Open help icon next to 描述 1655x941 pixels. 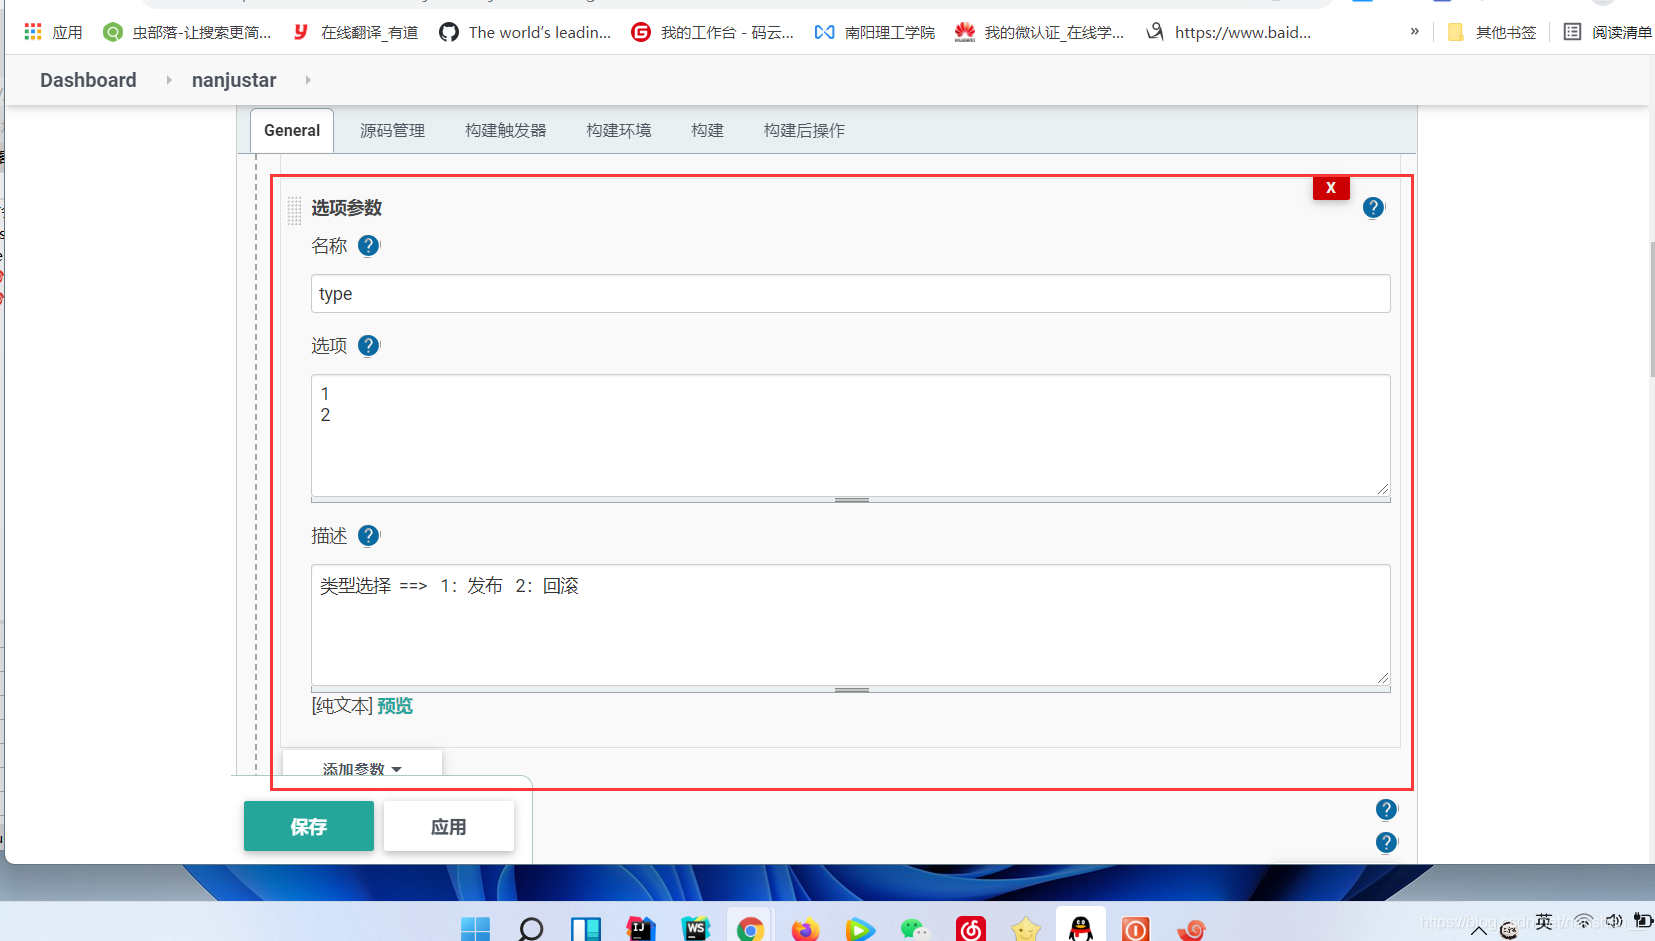(x=369, y=535)
